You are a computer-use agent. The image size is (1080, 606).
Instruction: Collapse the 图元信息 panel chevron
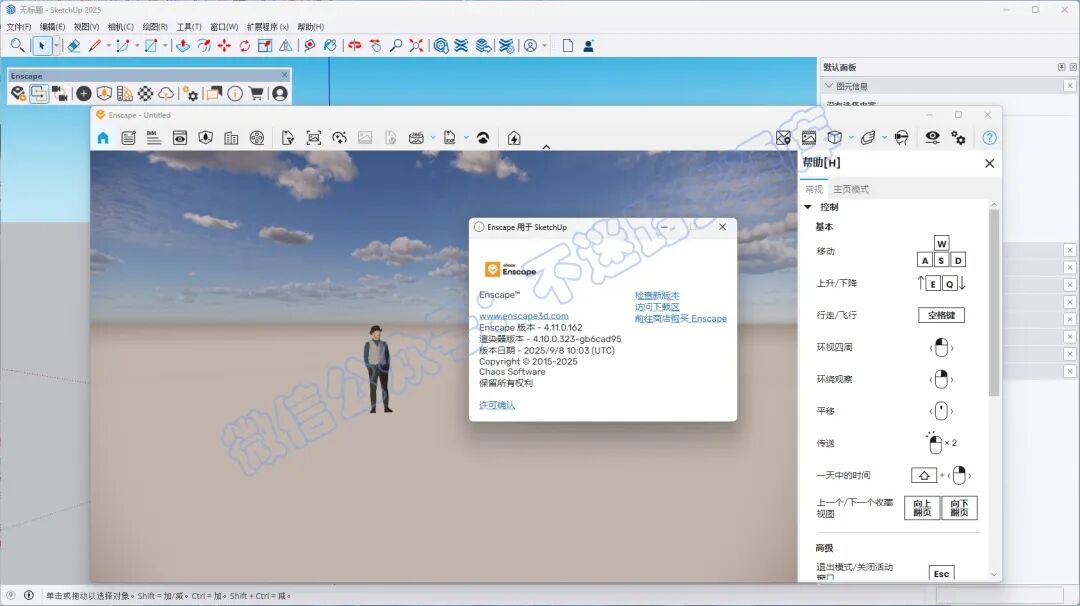829,86
